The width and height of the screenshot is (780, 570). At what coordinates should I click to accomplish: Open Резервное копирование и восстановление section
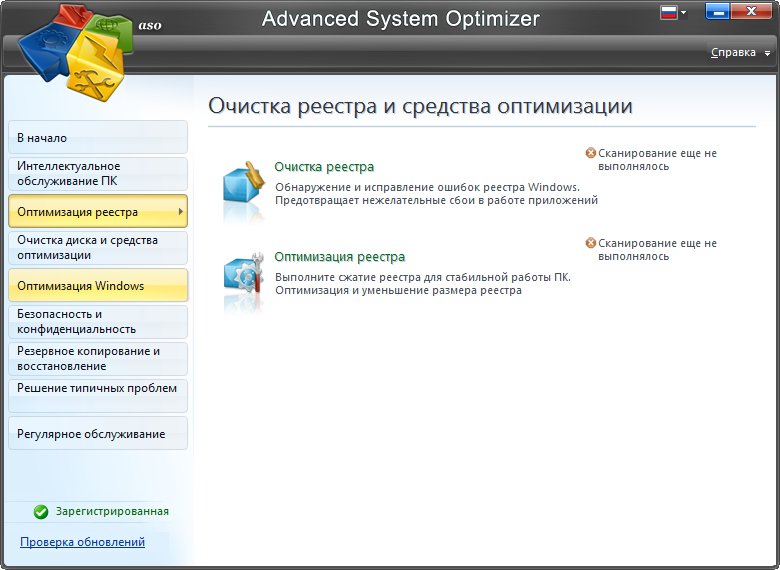(x=98, y=359)
